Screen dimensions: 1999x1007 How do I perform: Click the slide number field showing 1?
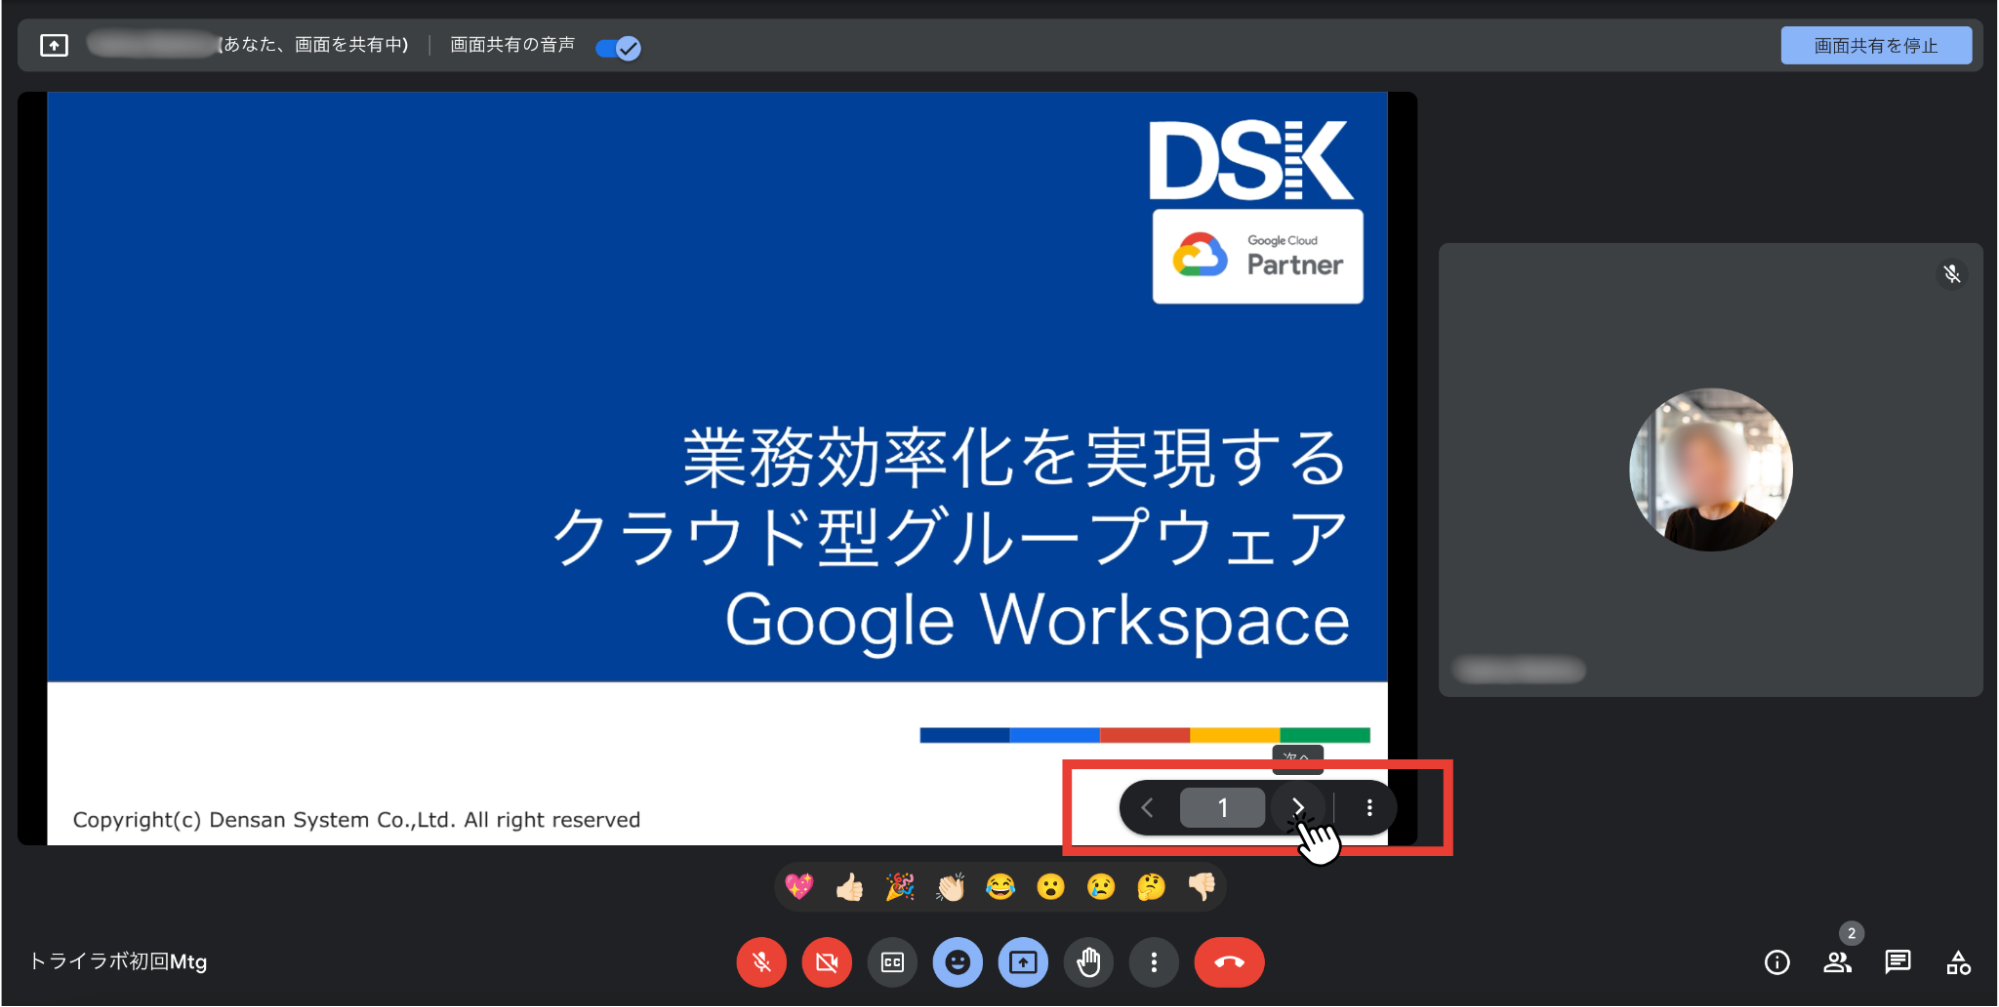coord(1222,808)
